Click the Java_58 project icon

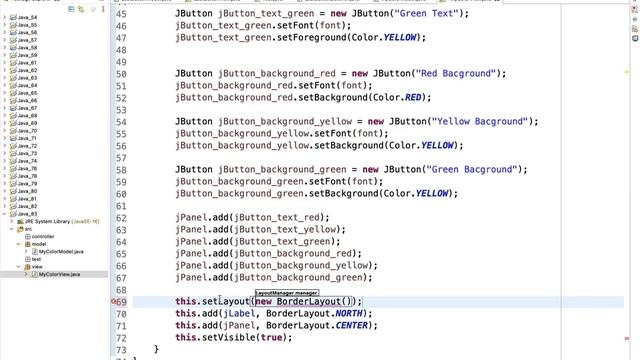pyautogui.click(x=13, y=48)
